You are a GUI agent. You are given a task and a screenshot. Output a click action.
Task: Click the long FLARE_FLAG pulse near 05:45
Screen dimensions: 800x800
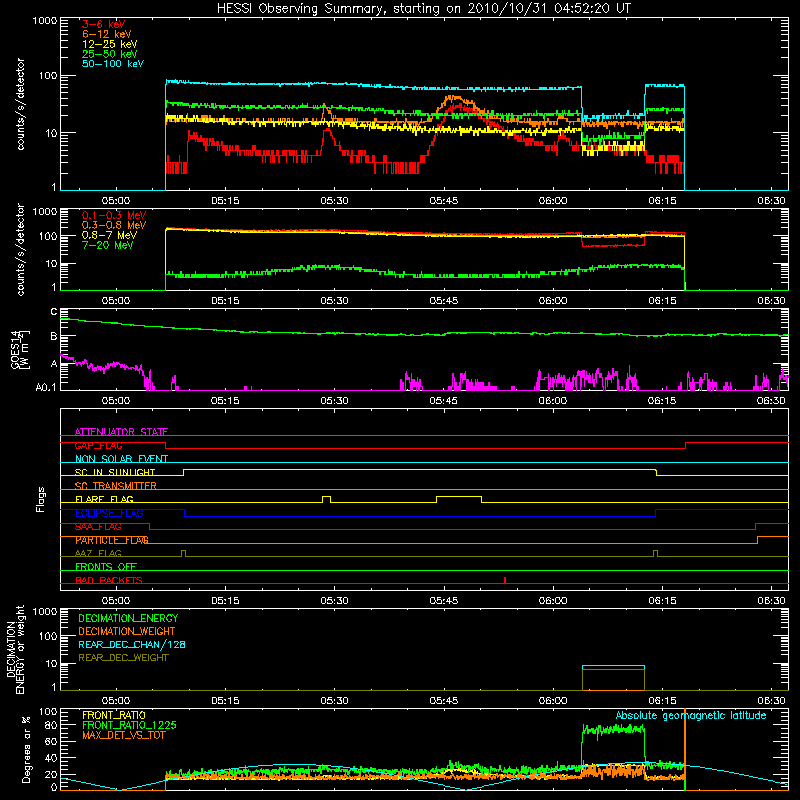click(x=459, y=499)
